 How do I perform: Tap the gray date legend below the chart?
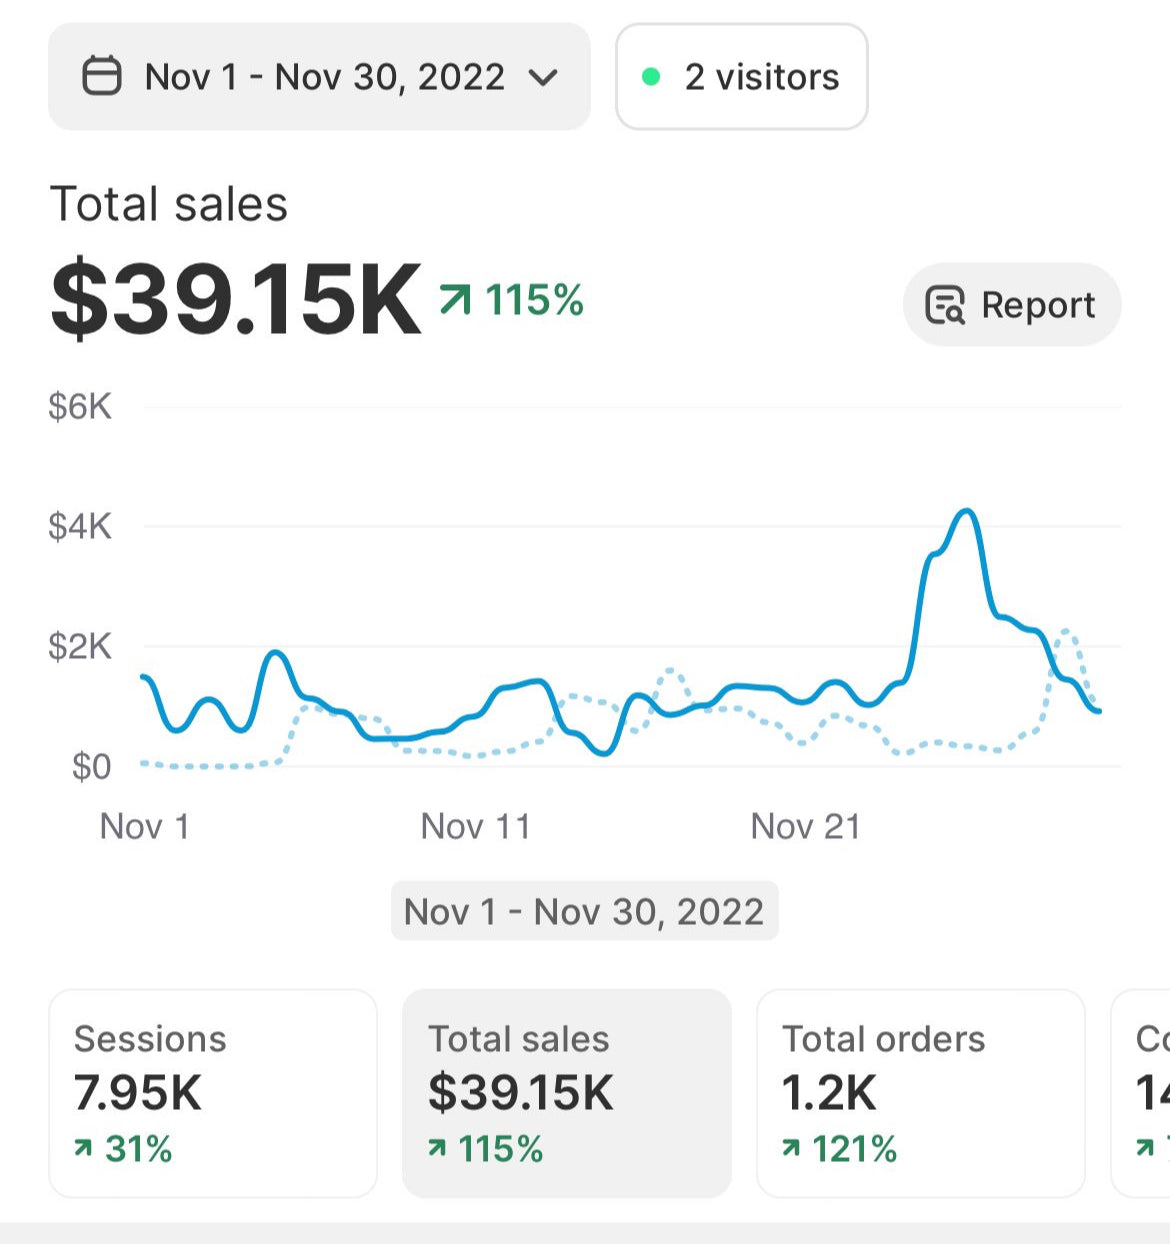point(584,911)
